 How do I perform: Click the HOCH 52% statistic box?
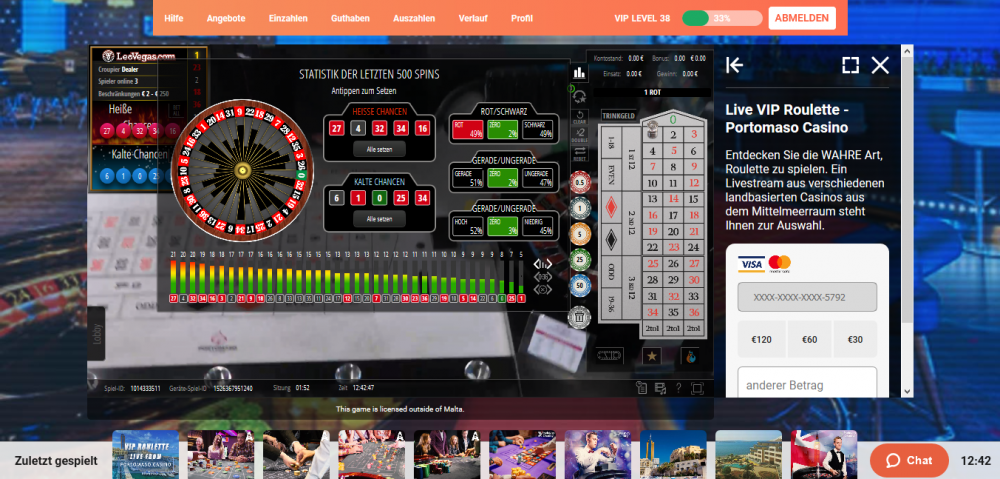[x=468, y=226]
